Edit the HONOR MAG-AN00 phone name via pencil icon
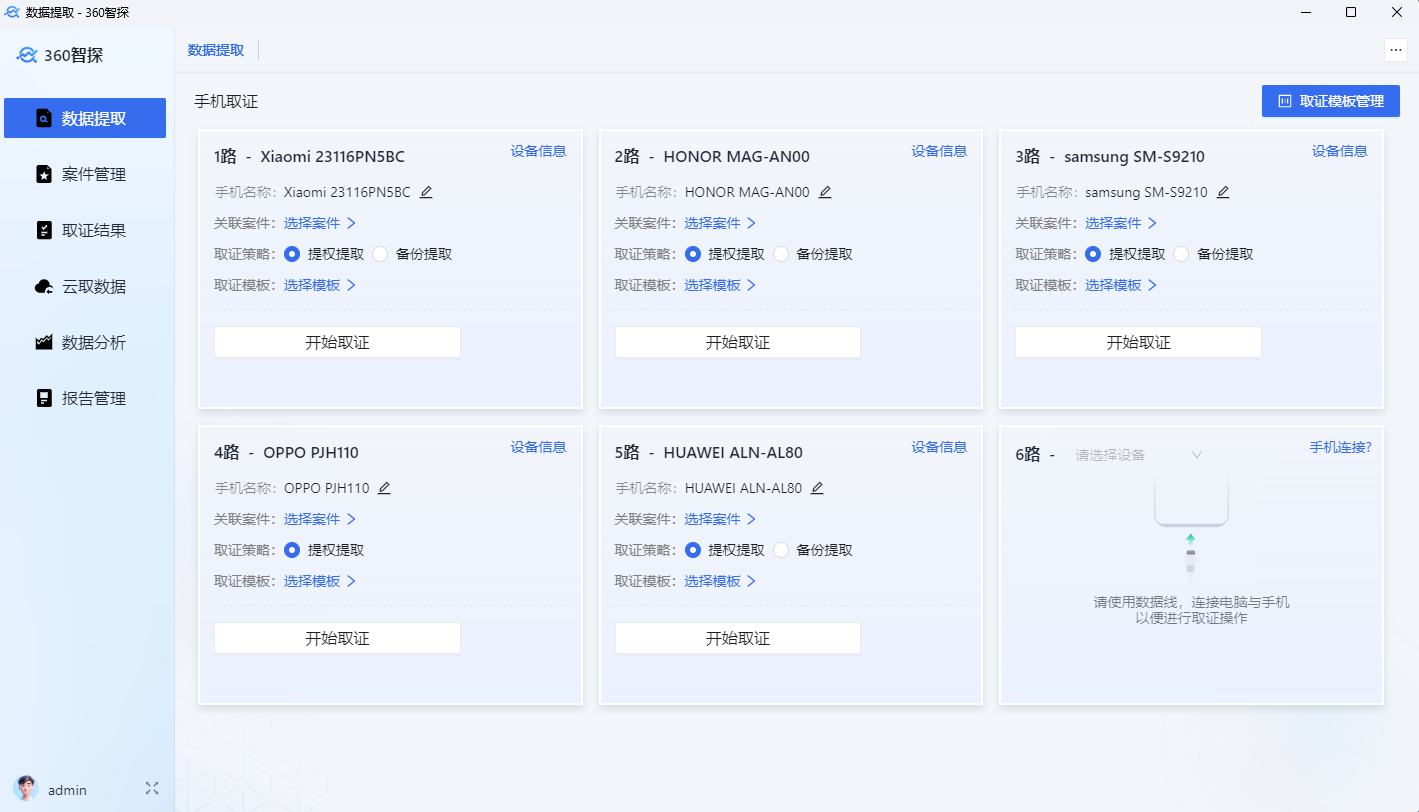The width and height of the screenshot is (1419, 812). click(x=825, y=192)
